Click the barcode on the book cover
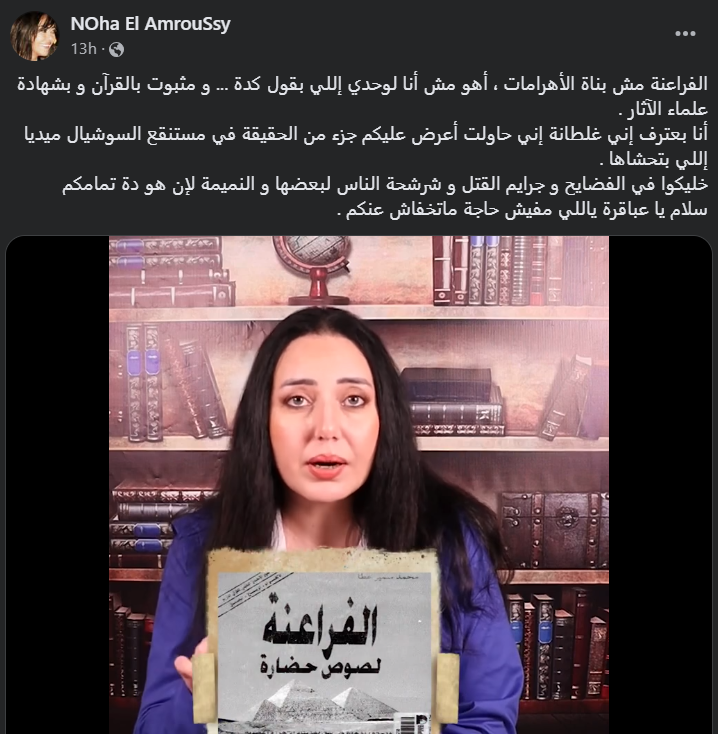This screenshot has width=718, height=734. click(x=406, y=723)
